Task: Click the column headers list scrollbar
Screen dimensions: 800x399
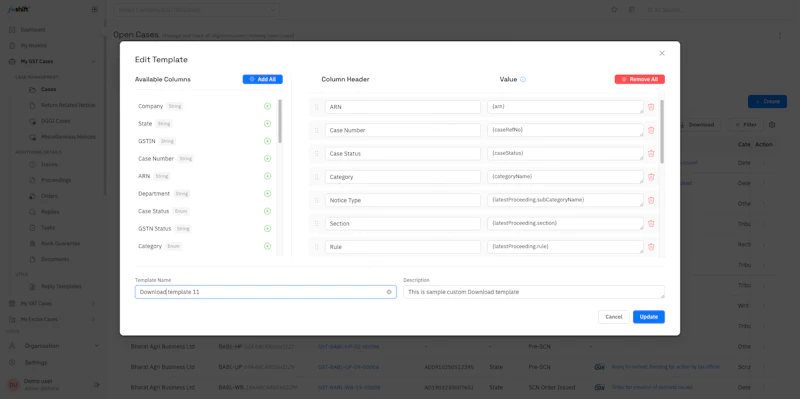Action: 662,132
